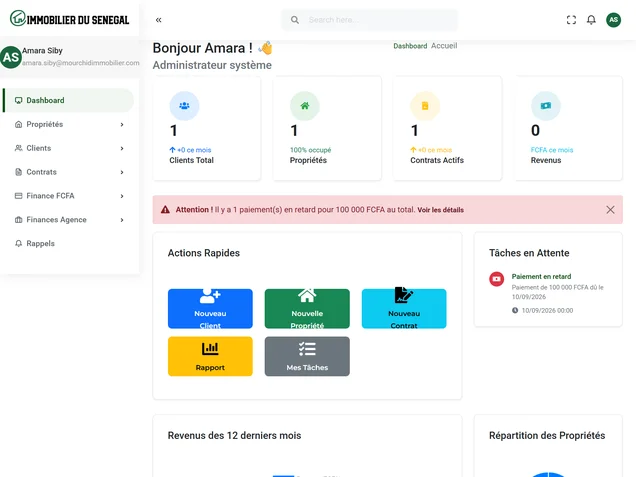Click the 100% occupé text
Image resolution: width=636 pixels, height=477 pixels.
point(310,150)
